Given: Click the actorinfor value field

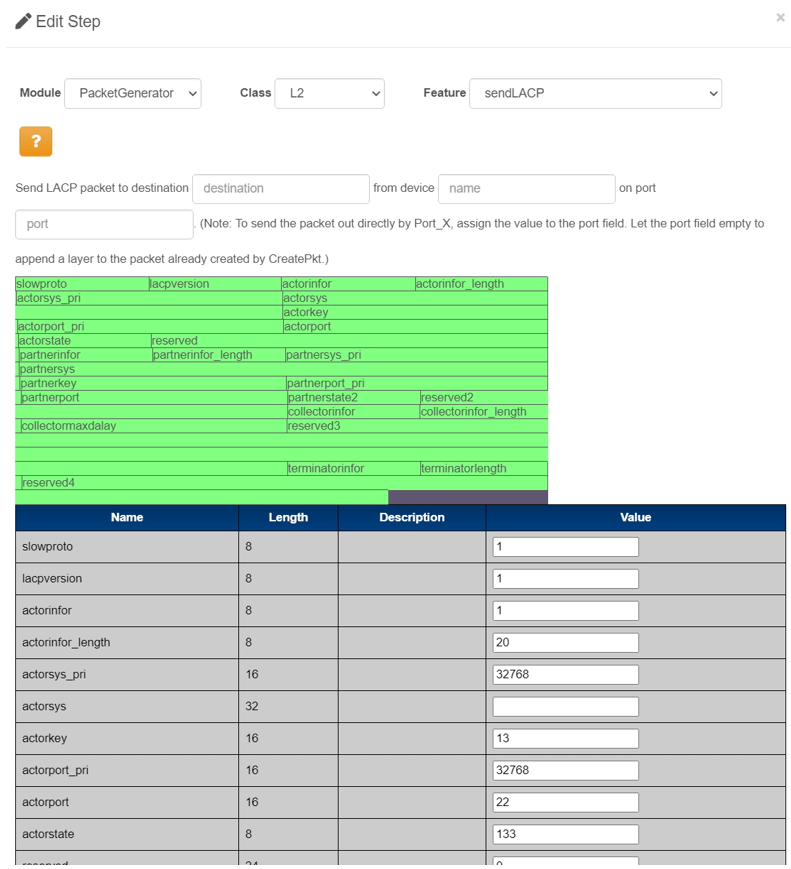Looking at the screenshot, I should tap(565, 610).
